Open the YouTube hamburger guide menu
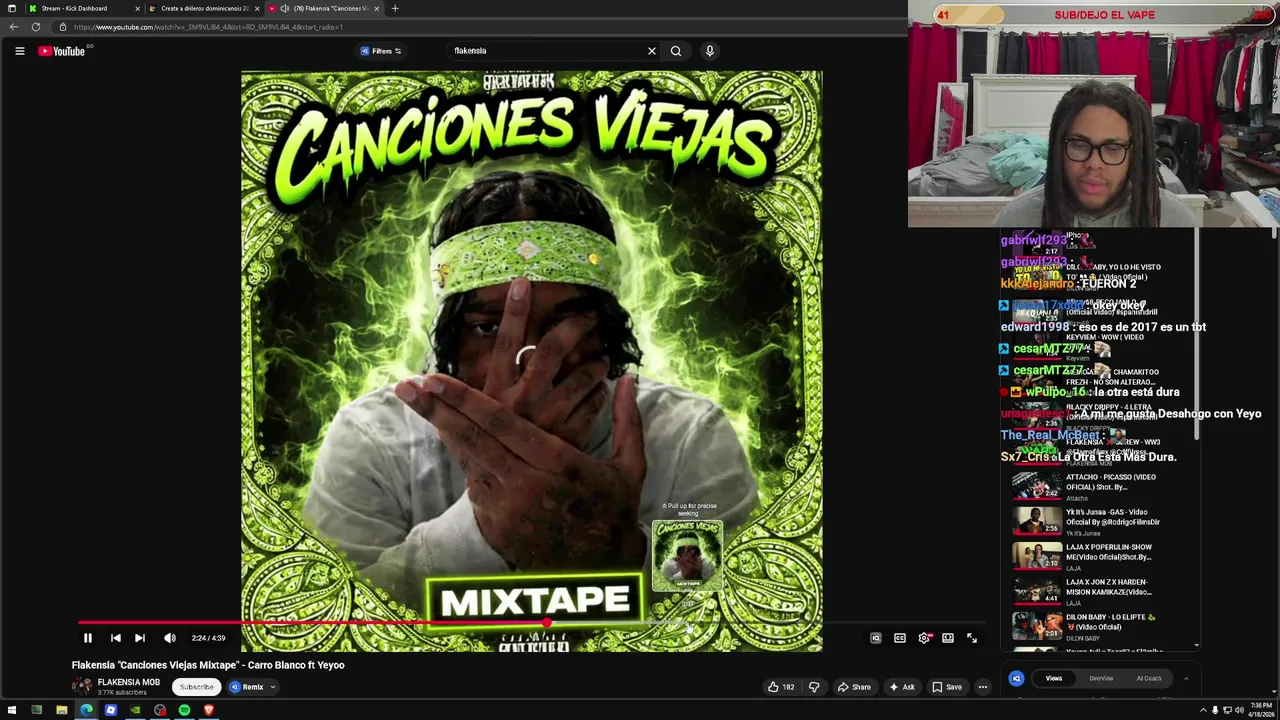1280x720 pixels. pyautogui.click(x=19, y=51)
